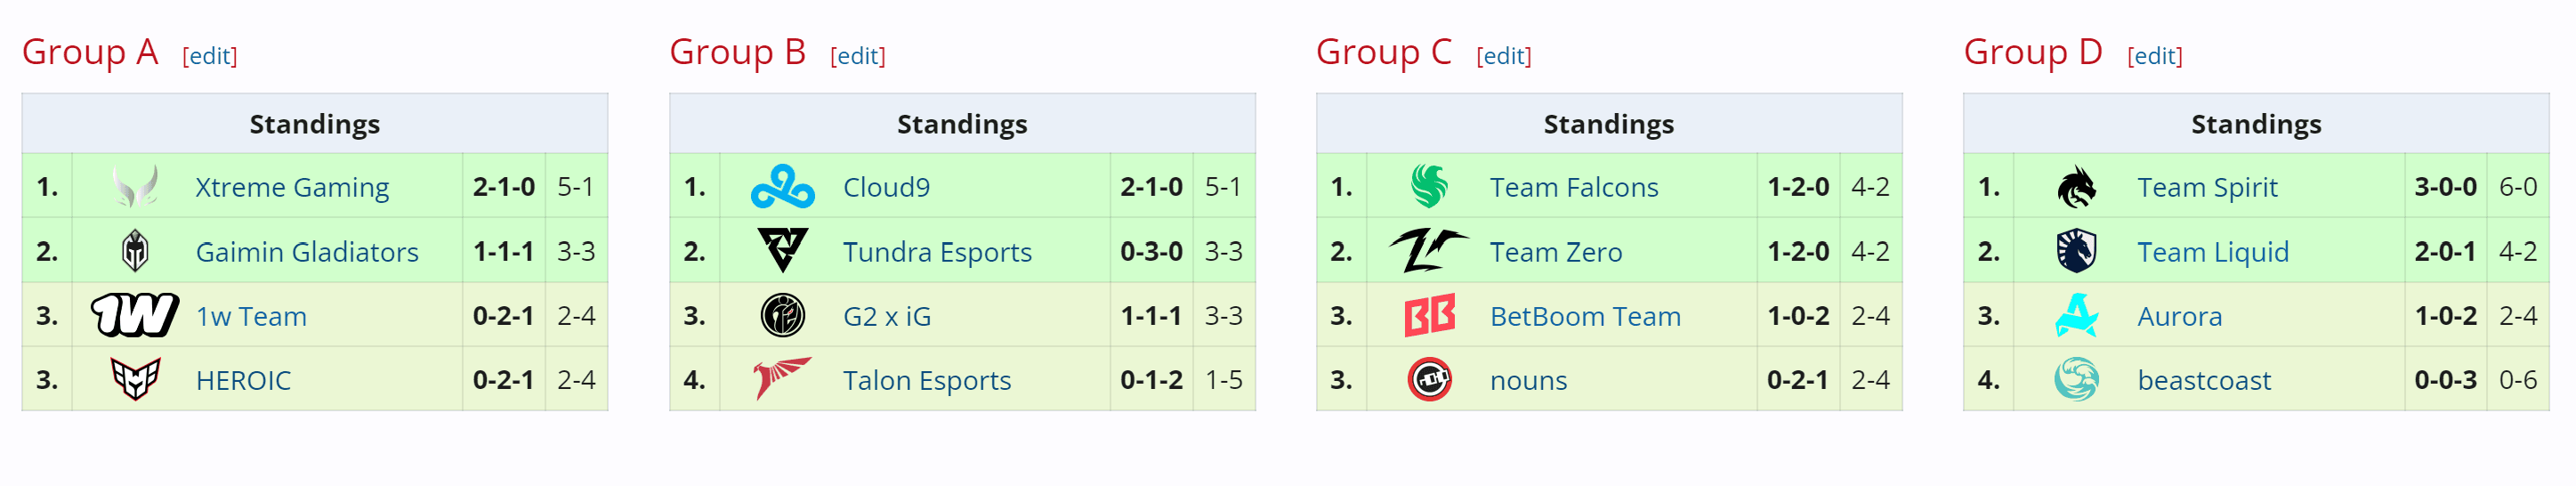This screenshot has width=2576, height=486.
Task: Click the Gaimin Gladiators helmet logo
Action: pyautogui.click(x=135, y=251)
